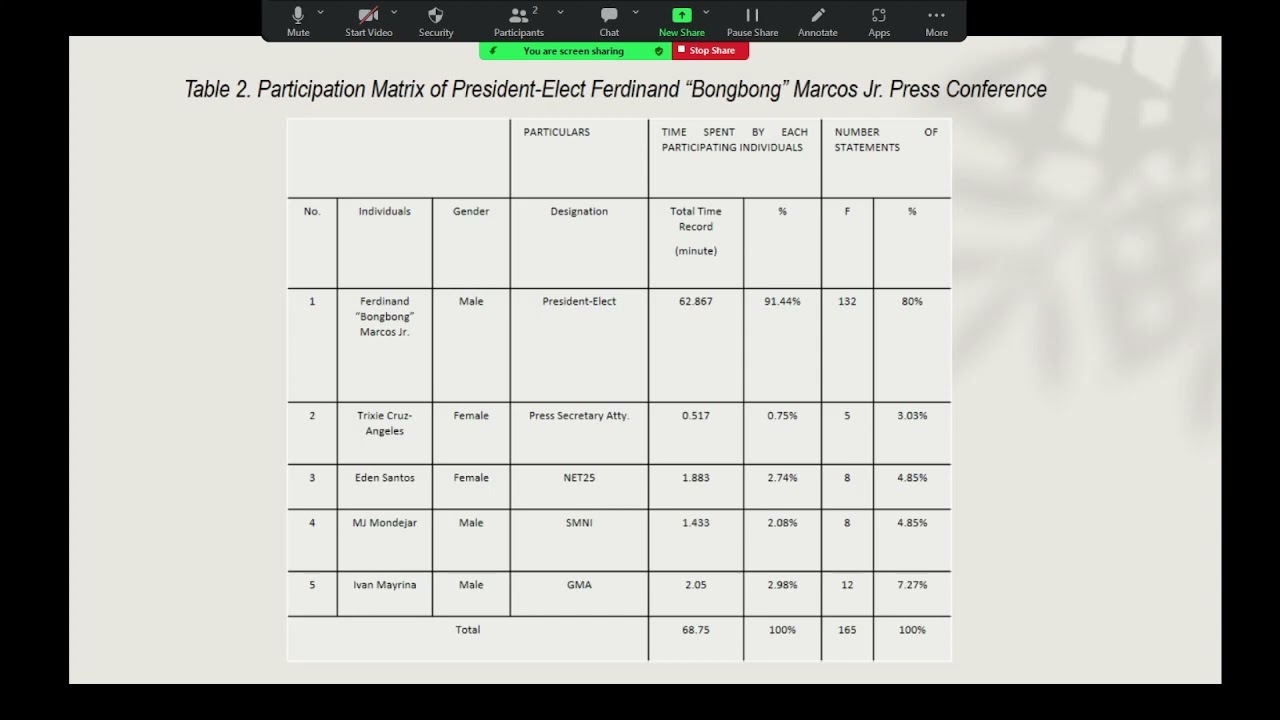The width and height of the screenshot is (1280, 720).
Task: Mute the microphone in Zoom toolbar
Action: tap(298, 21)
